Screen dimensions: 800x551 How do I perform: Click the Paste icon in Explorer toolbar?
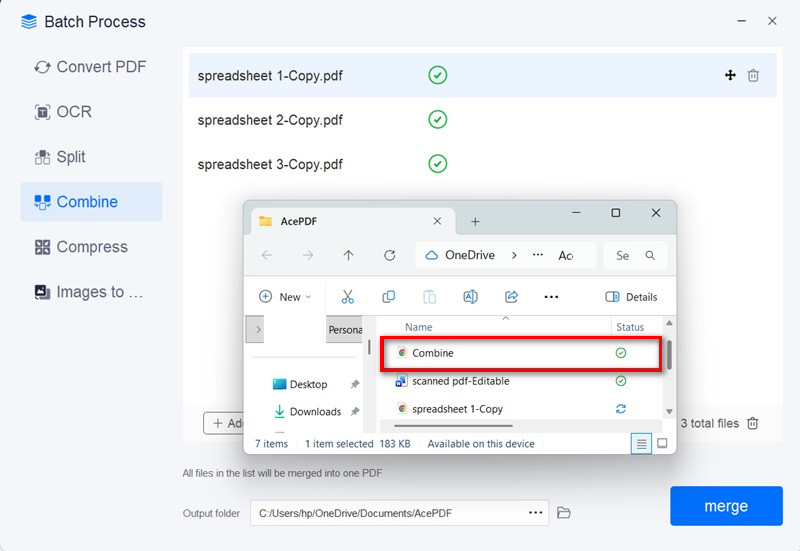[430, 297]
